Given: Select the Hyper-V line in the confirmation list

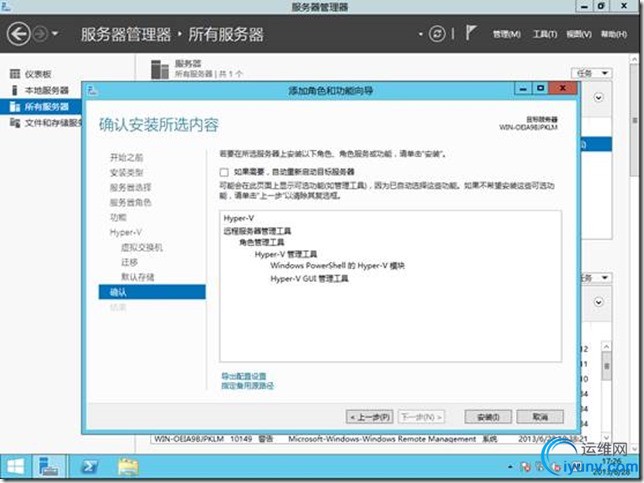Looking at the screenshot, I should (239, 218).
